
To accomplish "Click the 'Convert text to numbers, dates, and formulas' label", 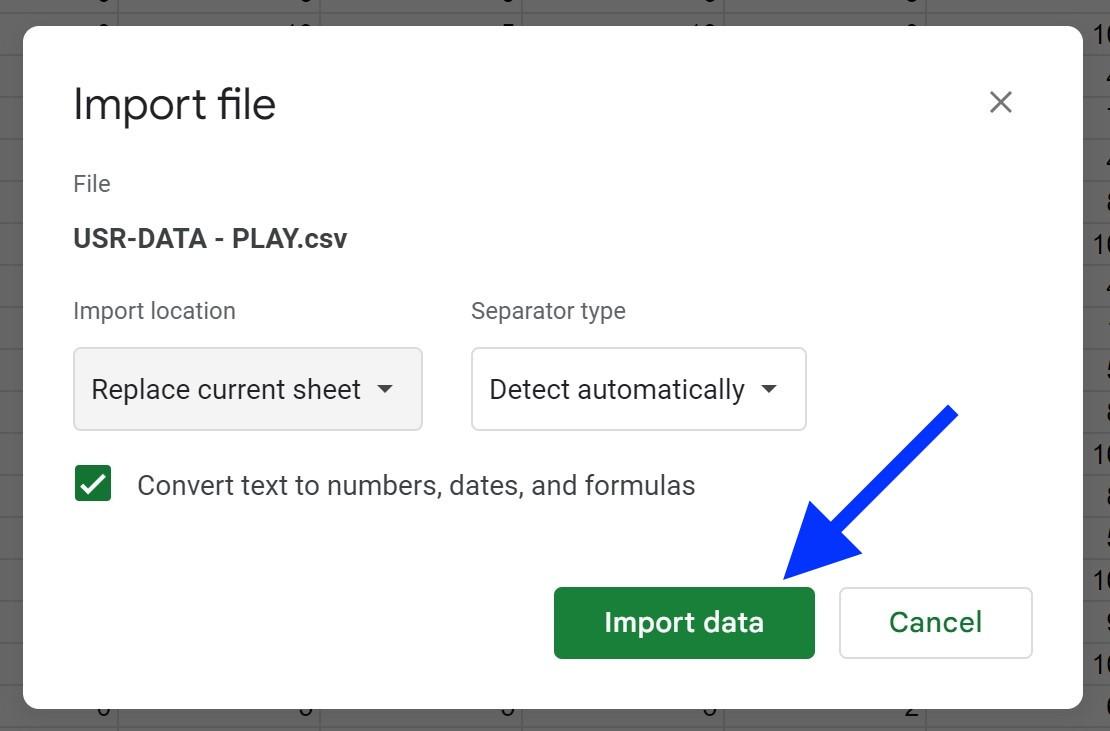I will click(416, 486).
